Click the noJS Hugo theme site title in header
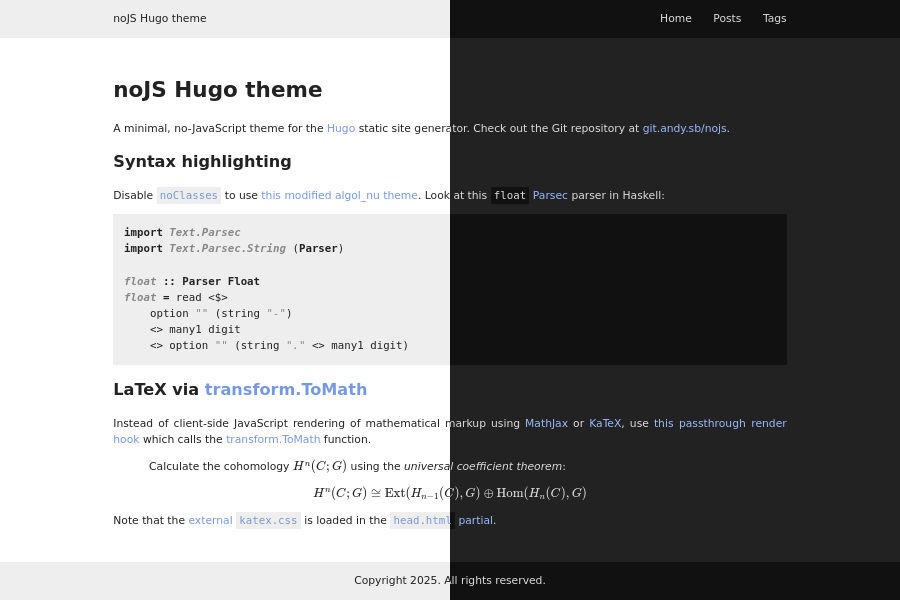The height and width of the screenshot is (600, 900). 159,18
